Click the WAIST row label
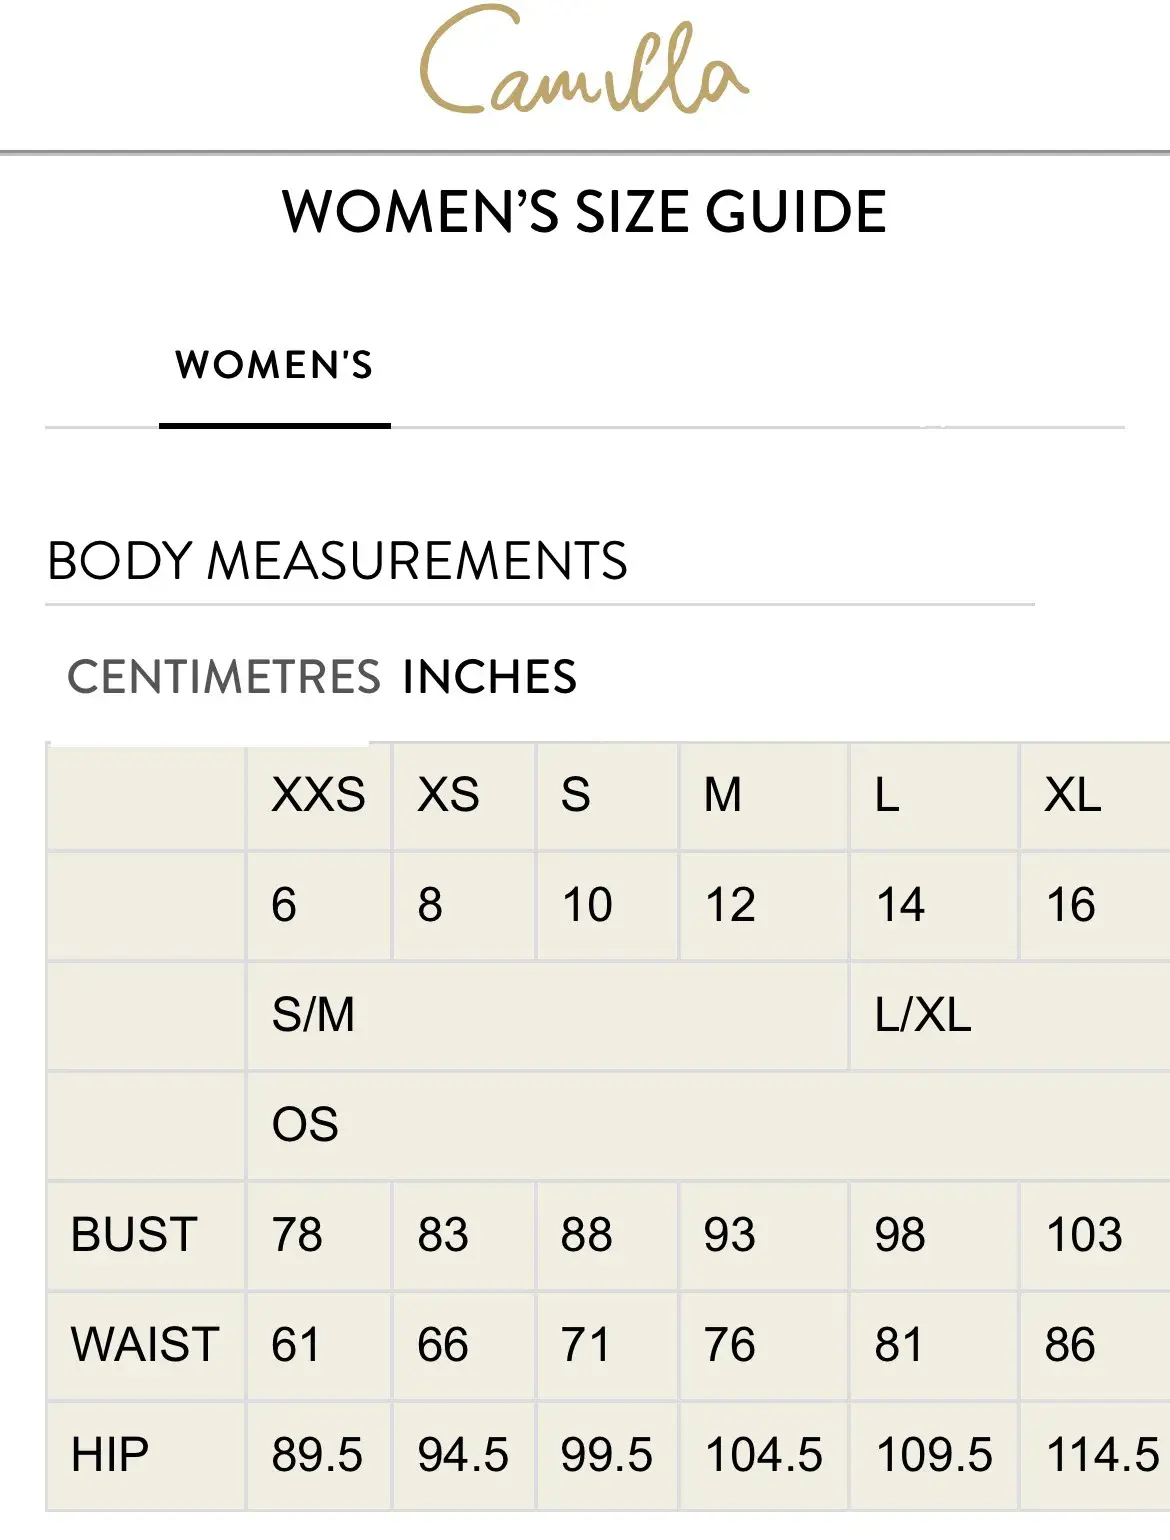Screen dimensions: 1170x1540 click(x=145, y=1345)
